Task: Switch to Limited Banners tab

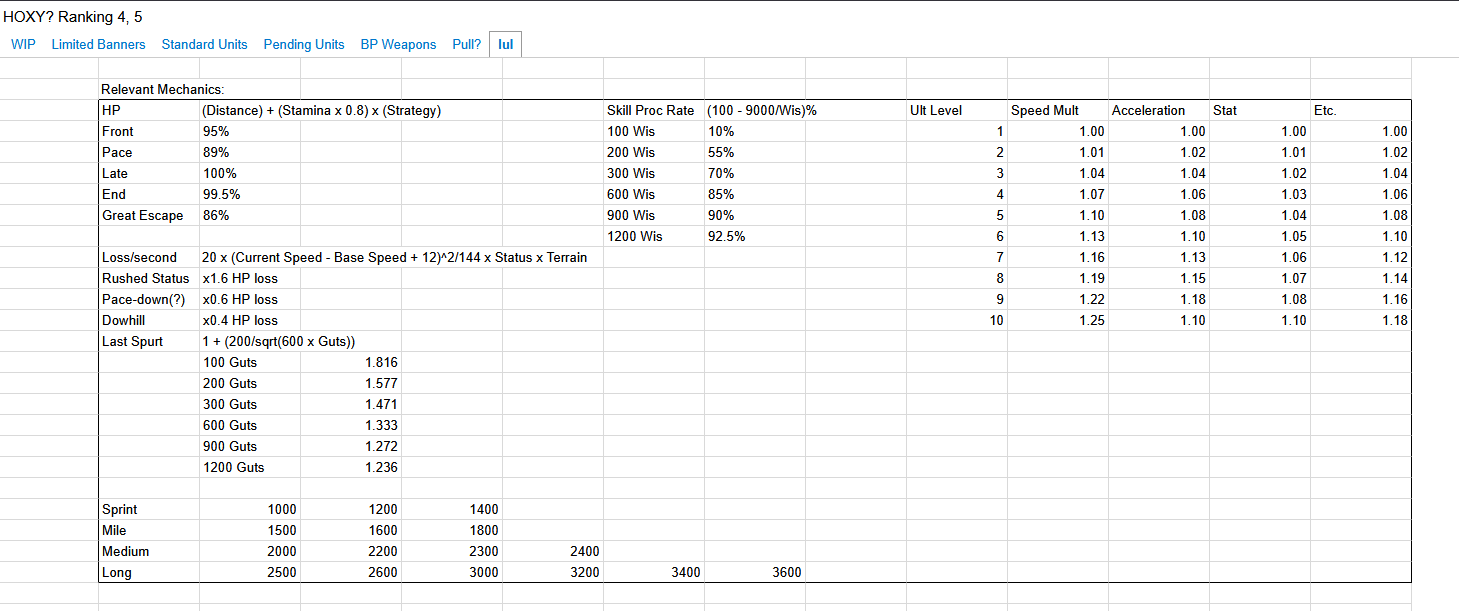Action: (x=98, y=44)
